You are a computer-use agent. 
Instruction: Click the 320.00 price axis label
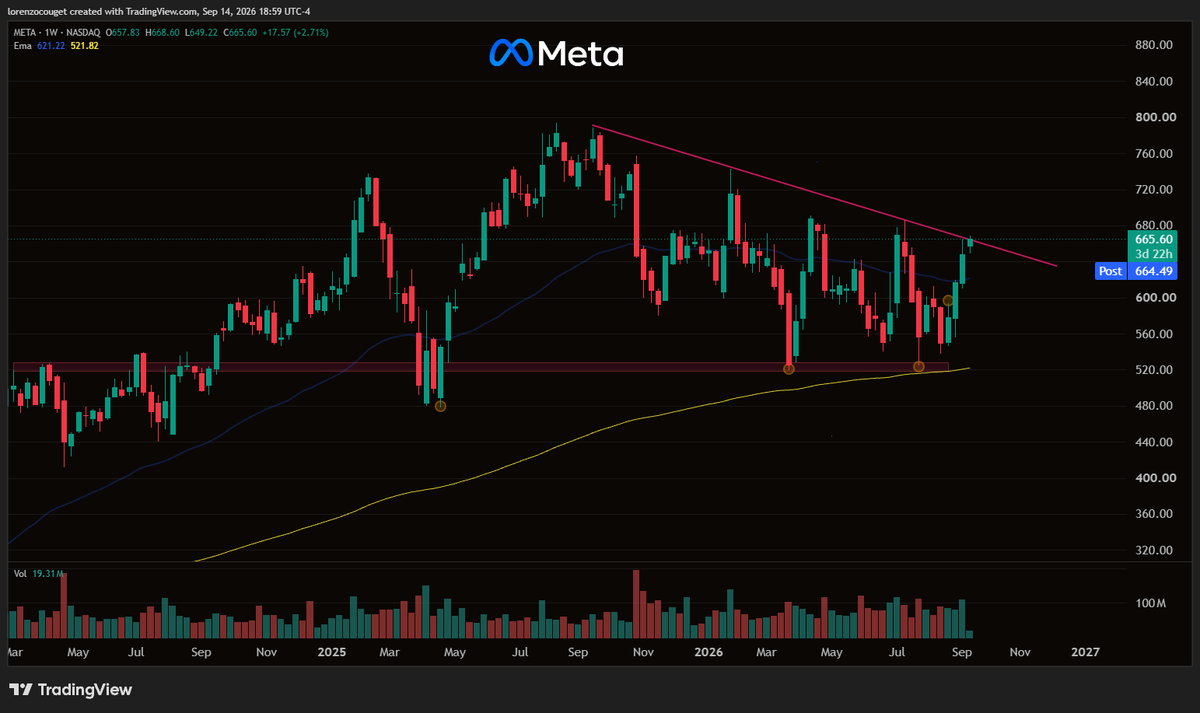(1153, 550)
